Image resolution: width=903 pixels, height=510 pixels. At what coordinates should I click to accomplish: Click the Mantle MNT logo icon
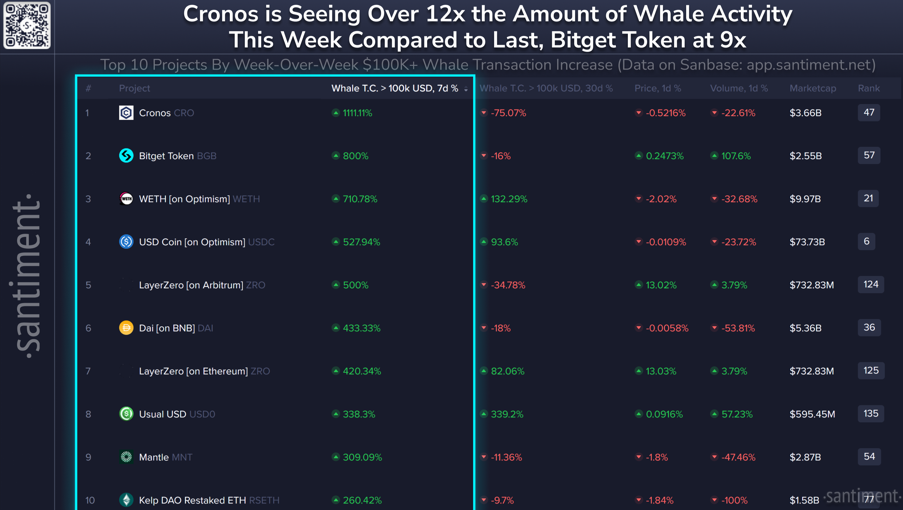click(x=126, y=457)
